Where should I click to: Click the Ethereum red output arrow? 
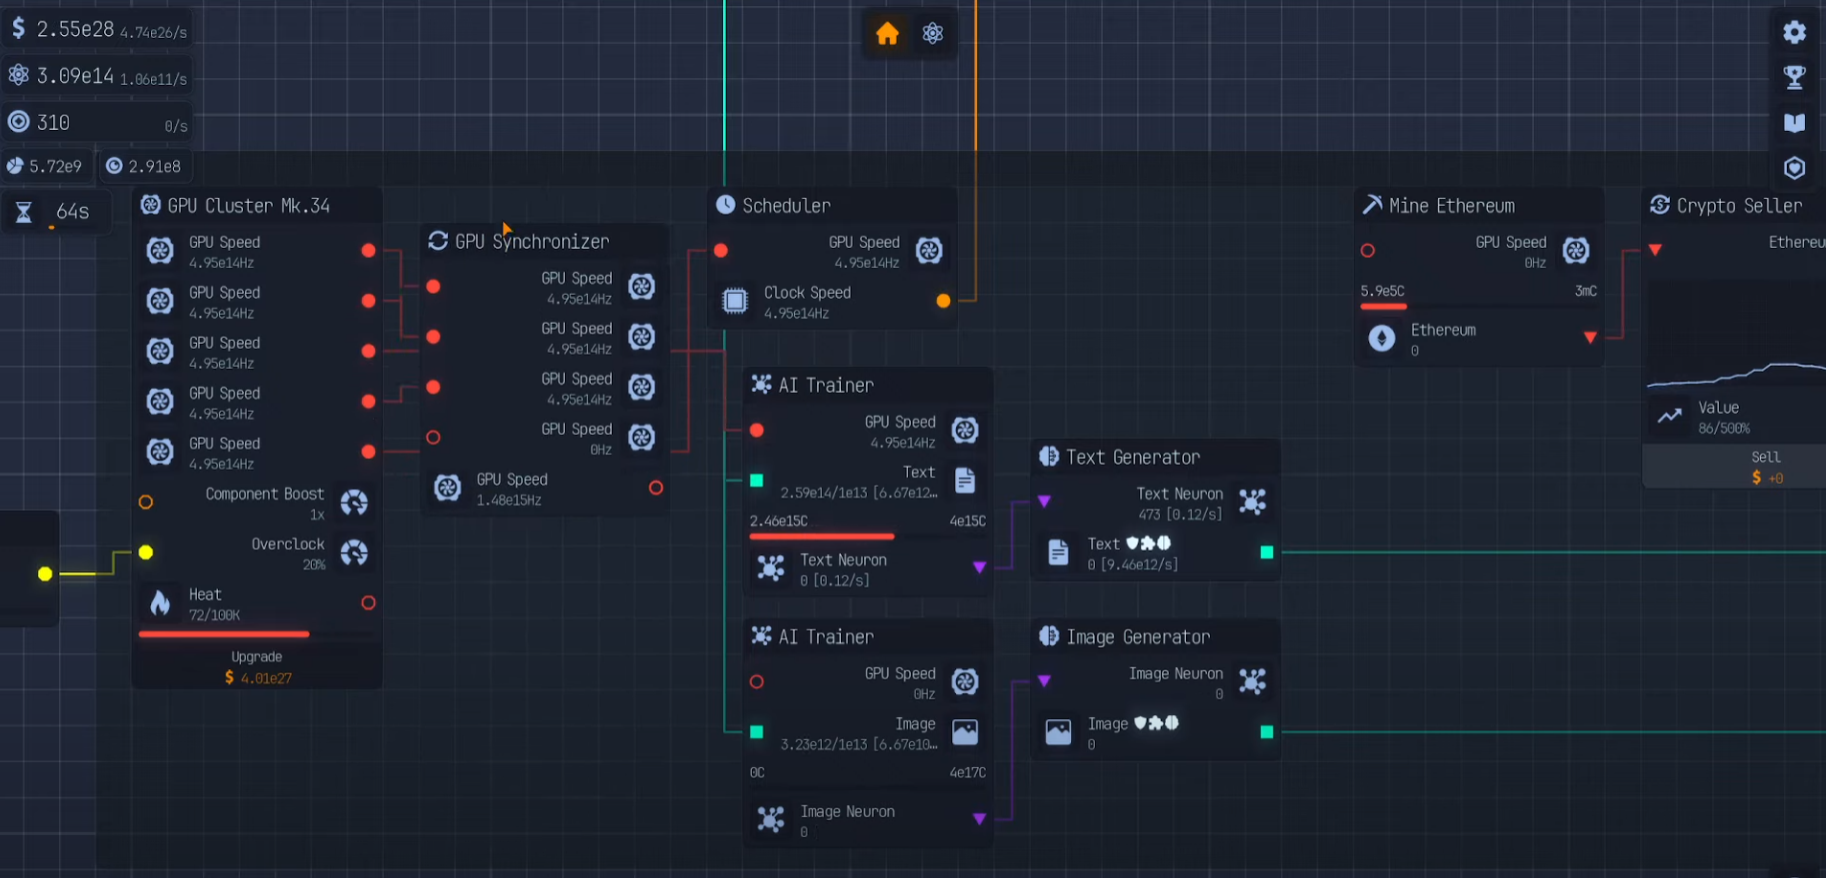[1590, 338]
